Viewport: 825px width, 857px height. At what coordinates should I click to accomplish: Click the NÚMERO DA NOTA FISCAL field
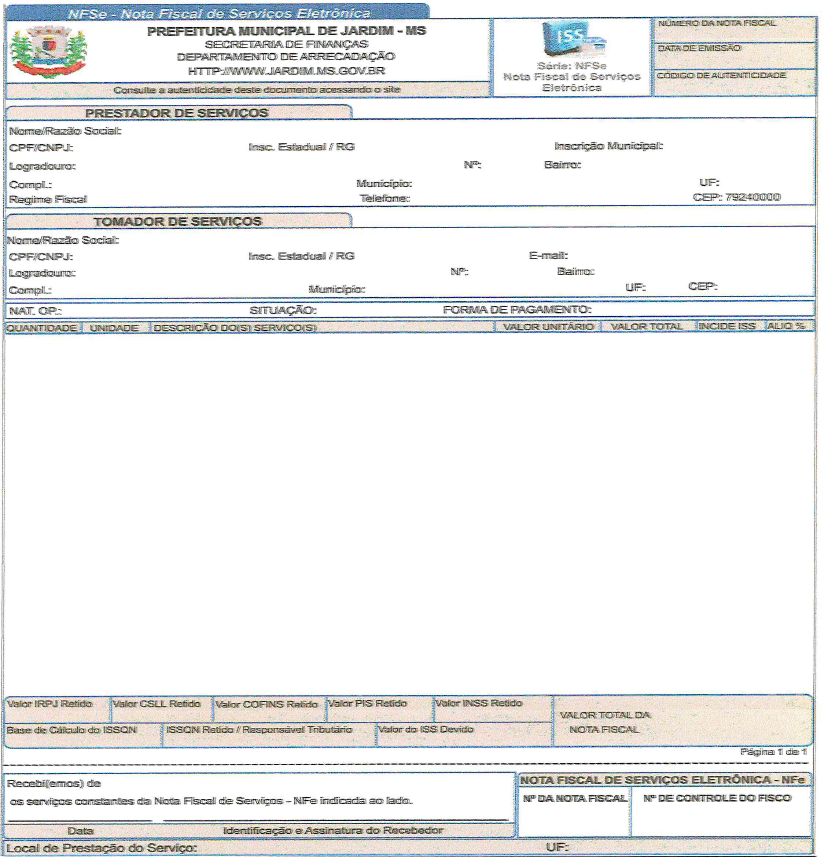[732, 31]
